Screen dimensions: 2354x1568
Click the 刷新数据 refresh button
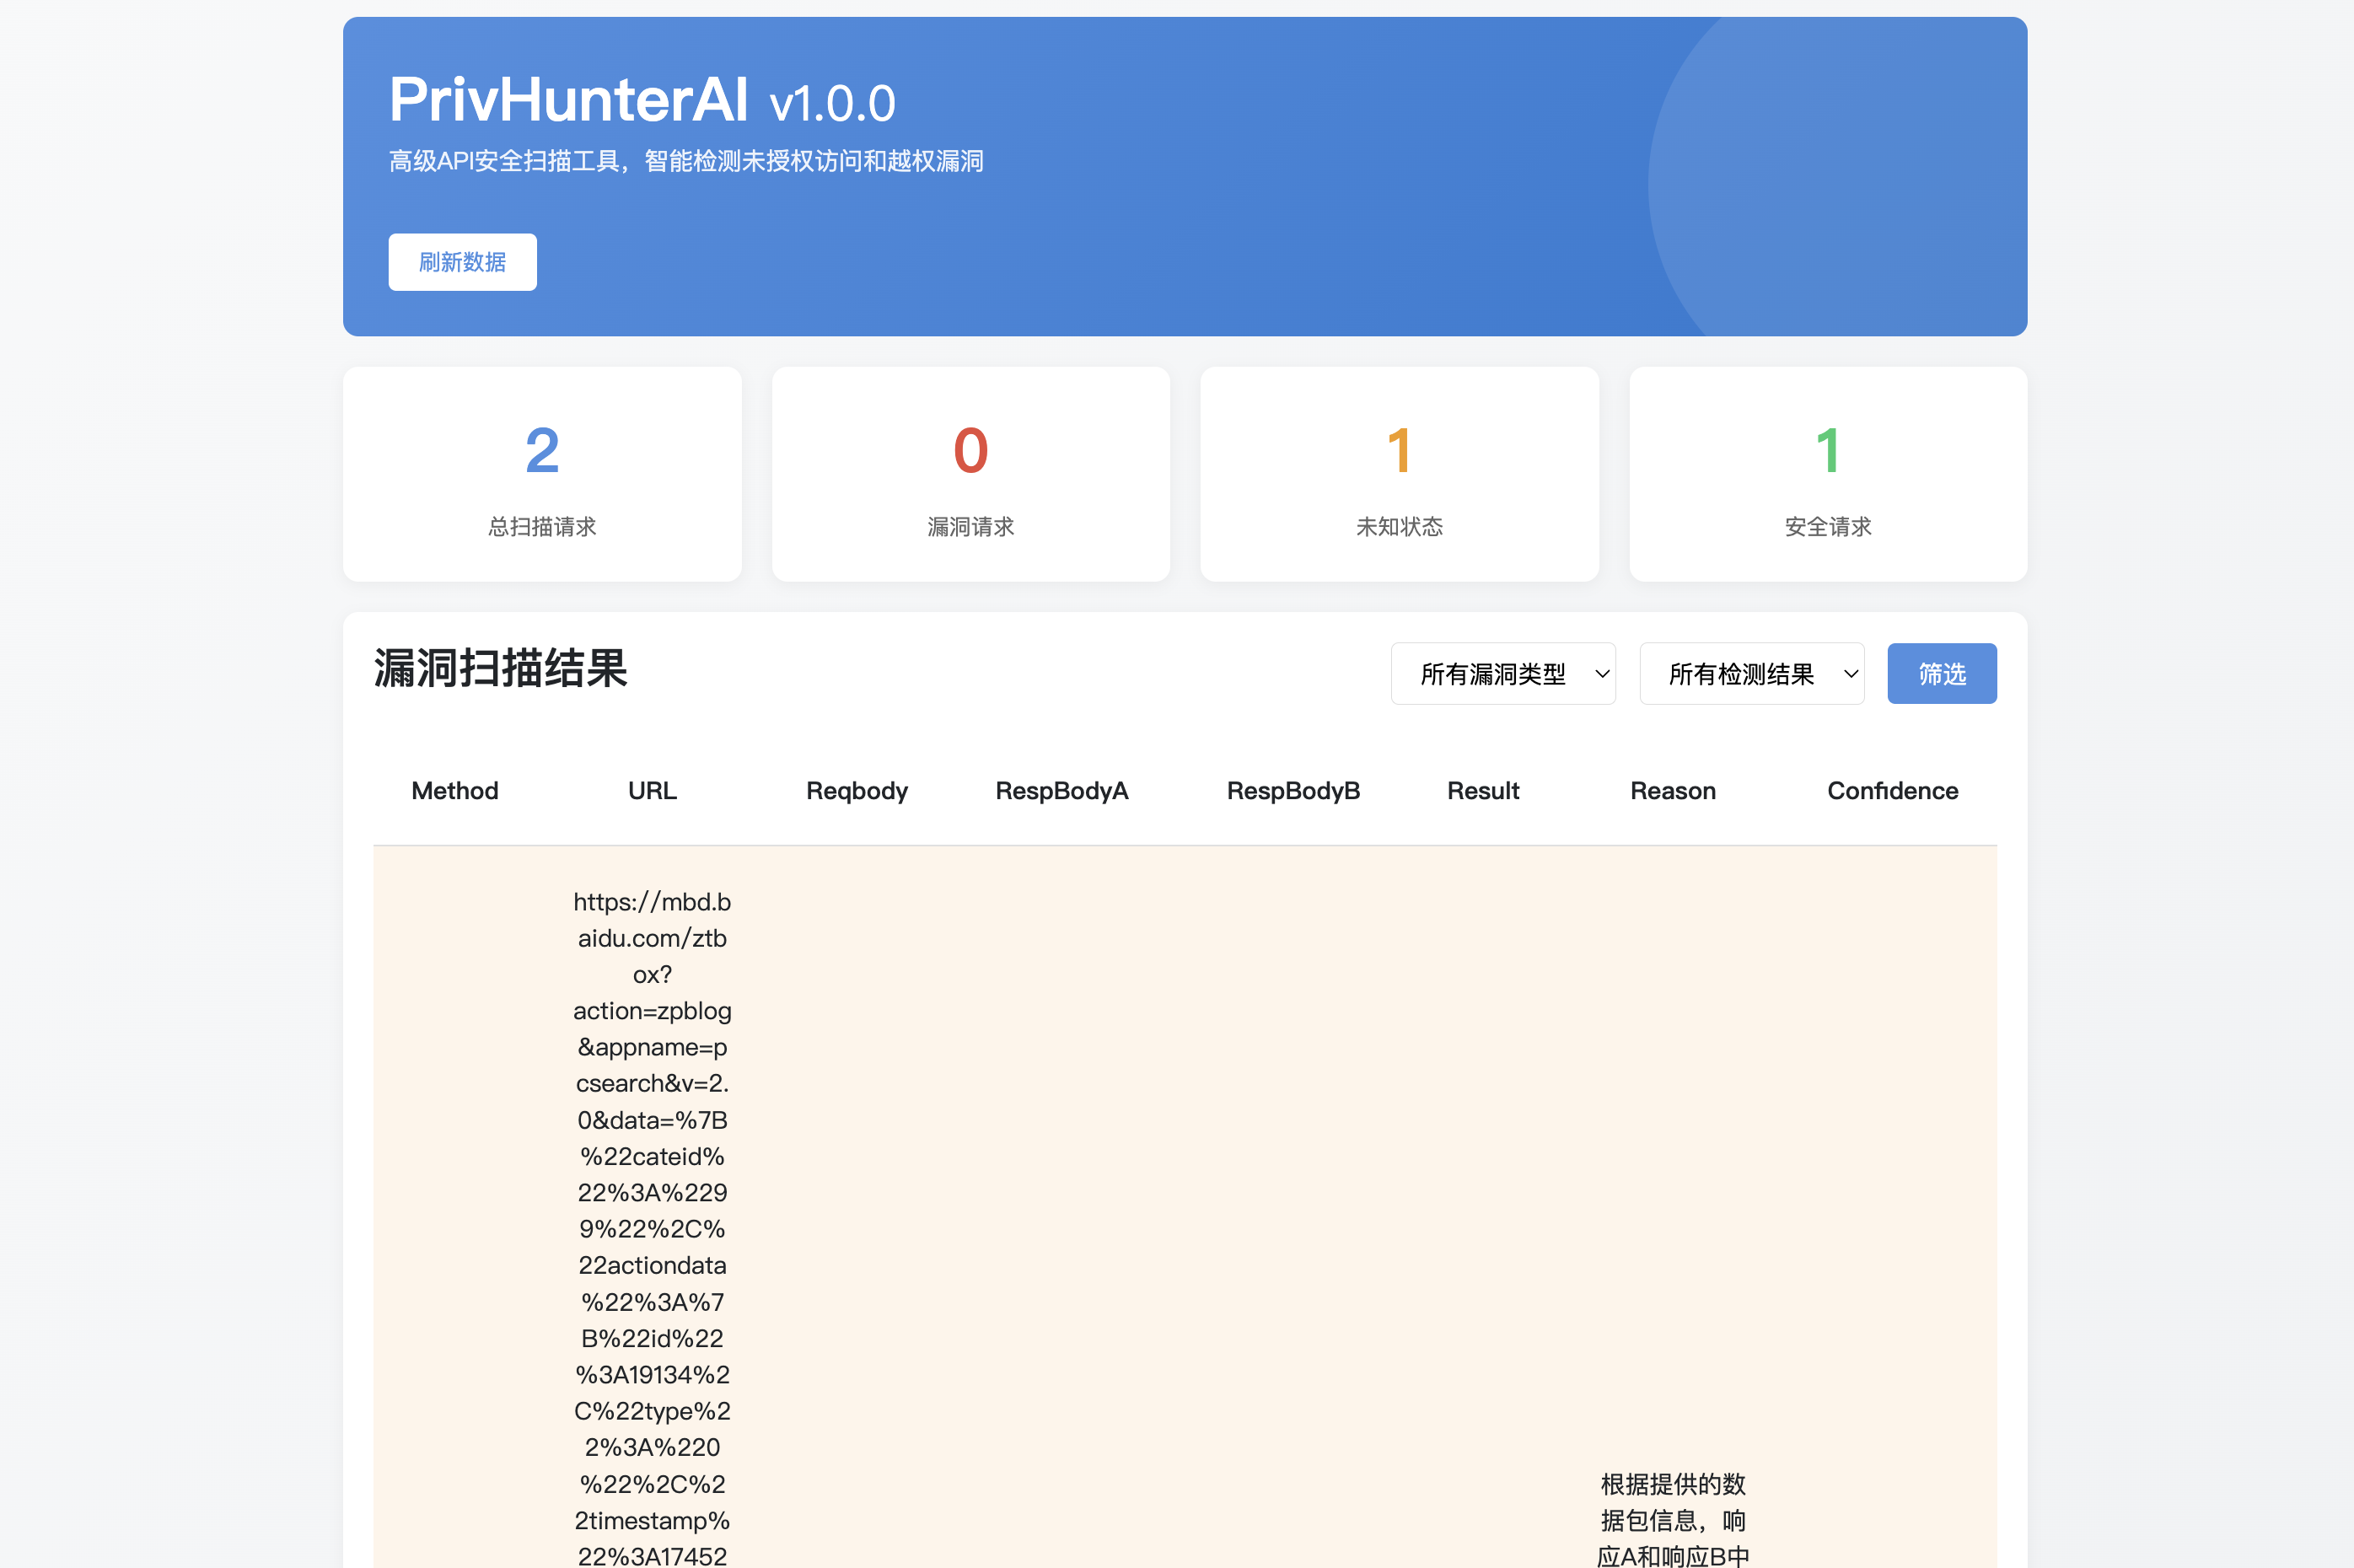coord(462,262)
